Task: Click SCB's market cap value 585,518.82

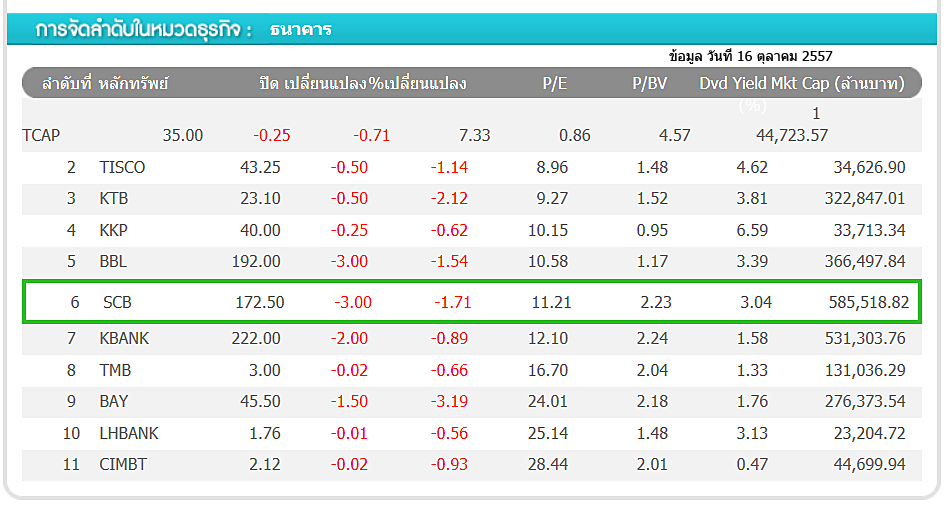Action: [x=868, y=302]
